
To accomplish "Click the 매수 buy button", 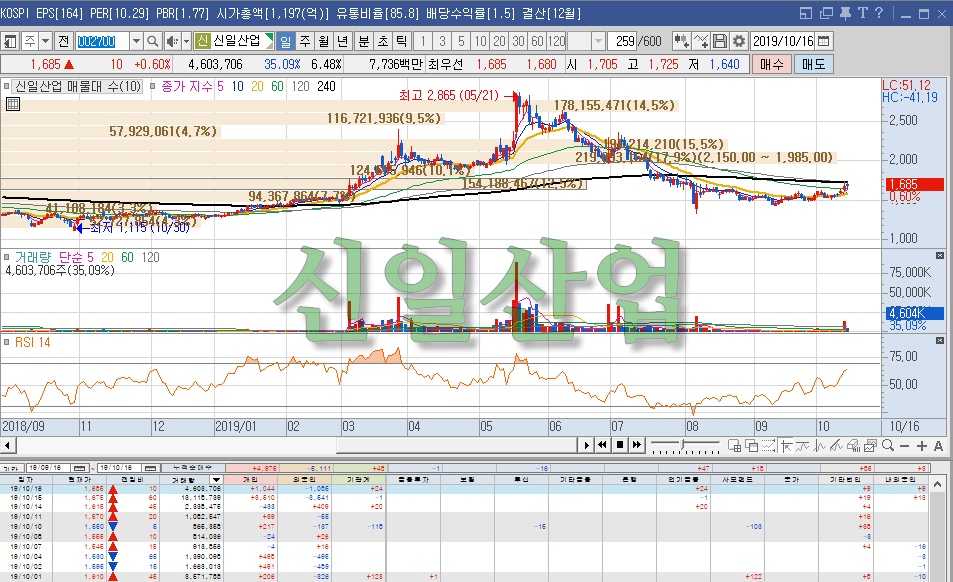I will (x=772, y=64).
